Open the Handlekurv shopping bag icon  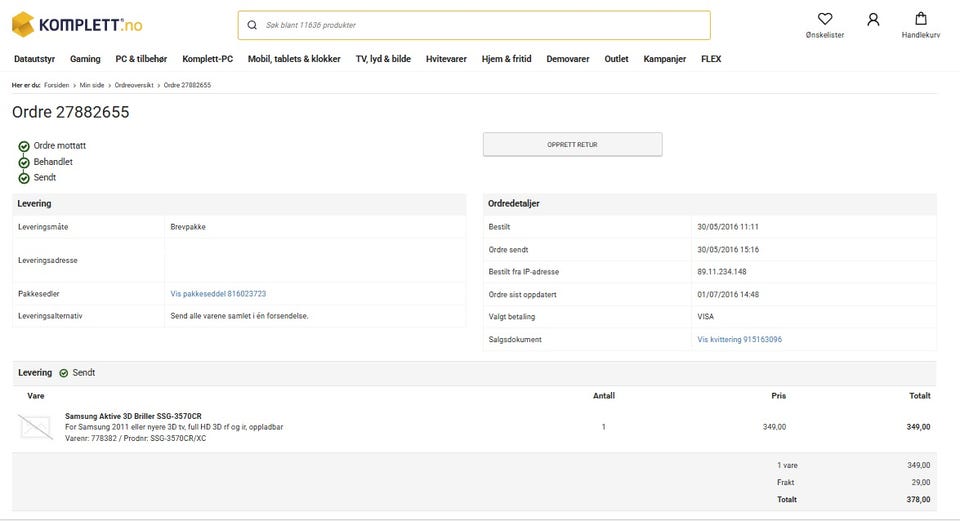(921, 19)
